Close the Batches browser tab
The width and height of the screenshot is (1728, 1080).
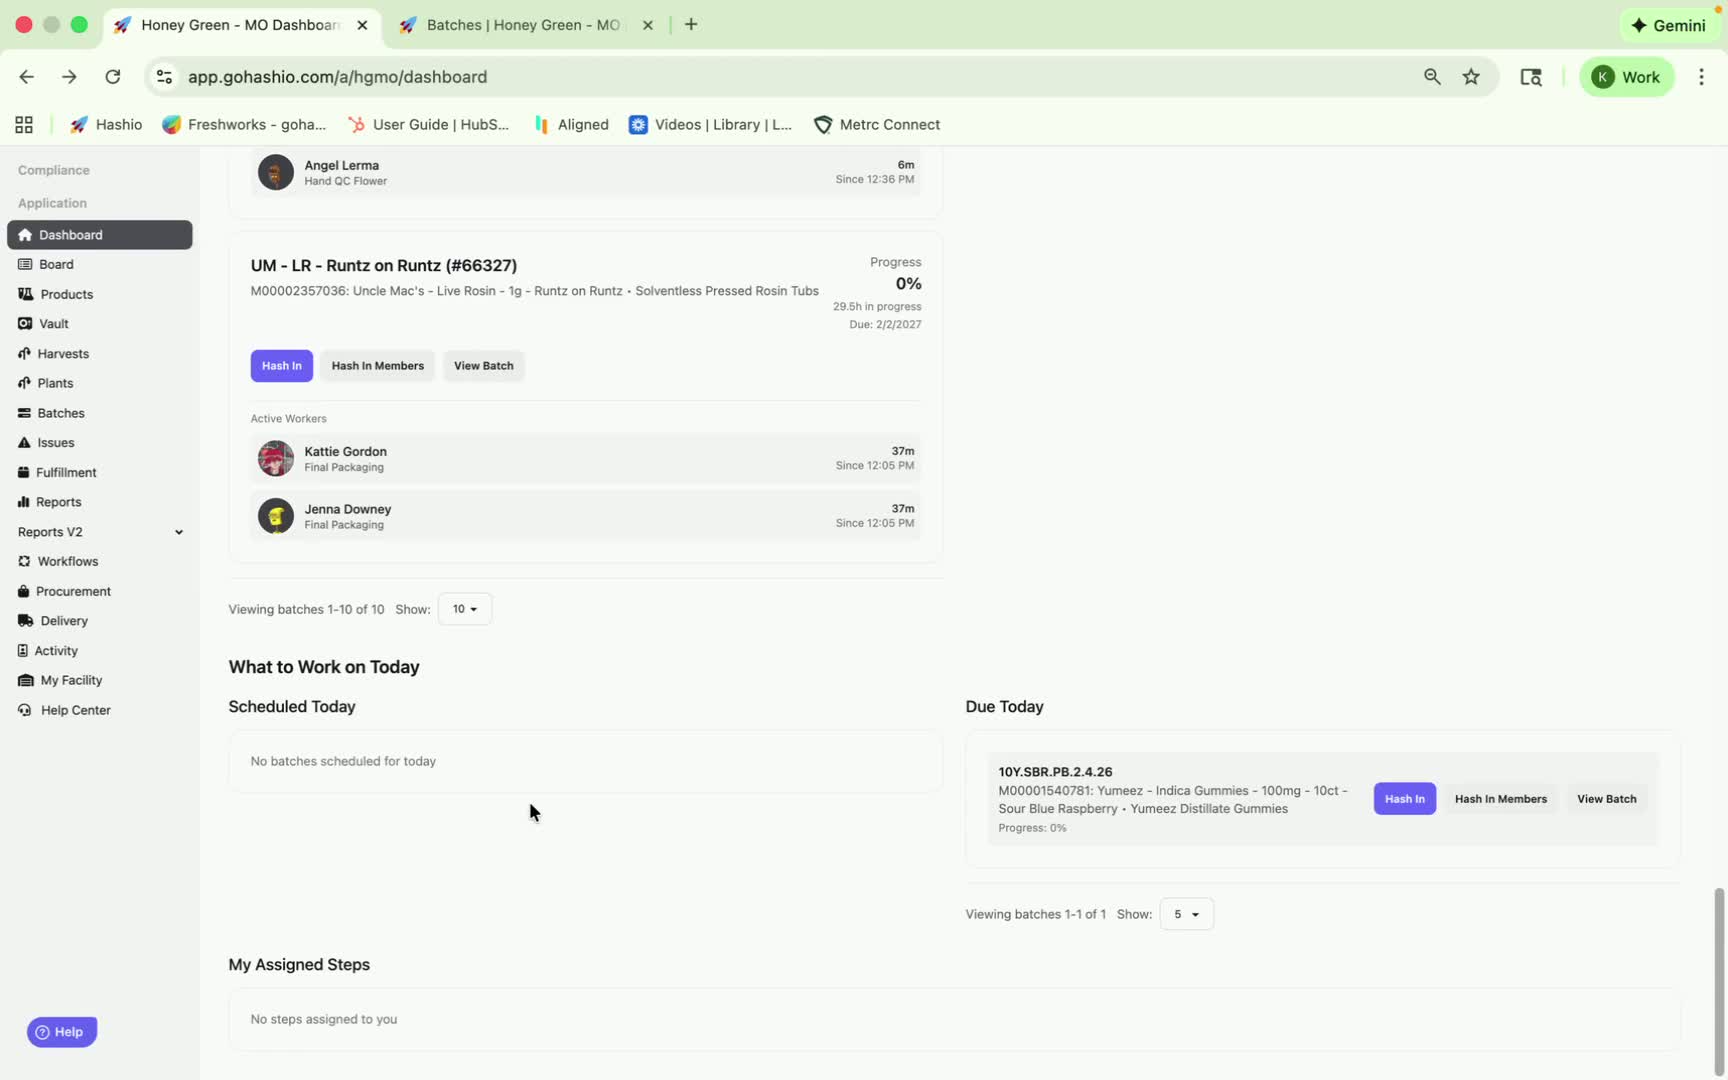coord(648,25)
